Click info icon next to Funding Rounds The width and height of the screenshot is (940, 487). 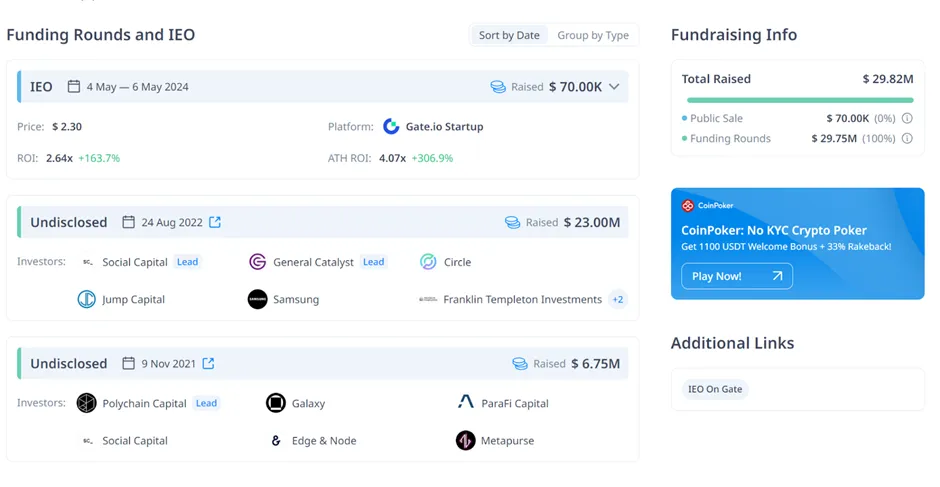coord(907,139)
